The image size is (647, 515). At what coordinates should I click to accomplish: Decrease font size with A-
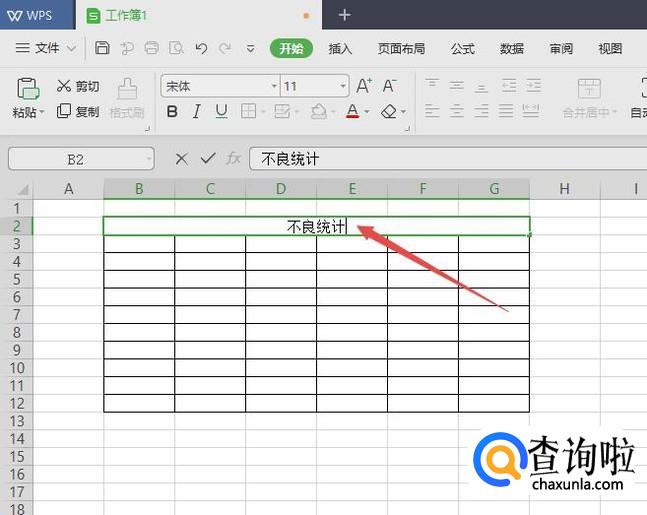[x=390, y=86]
